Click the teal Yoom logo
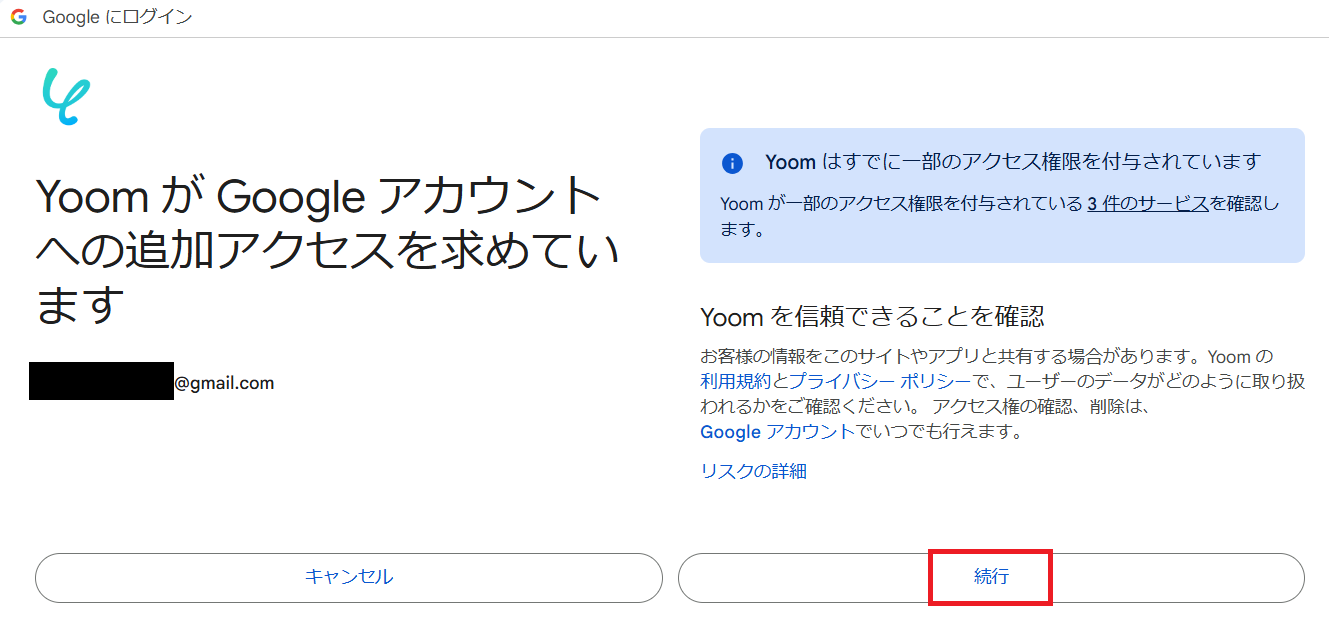 click(66, 97)
